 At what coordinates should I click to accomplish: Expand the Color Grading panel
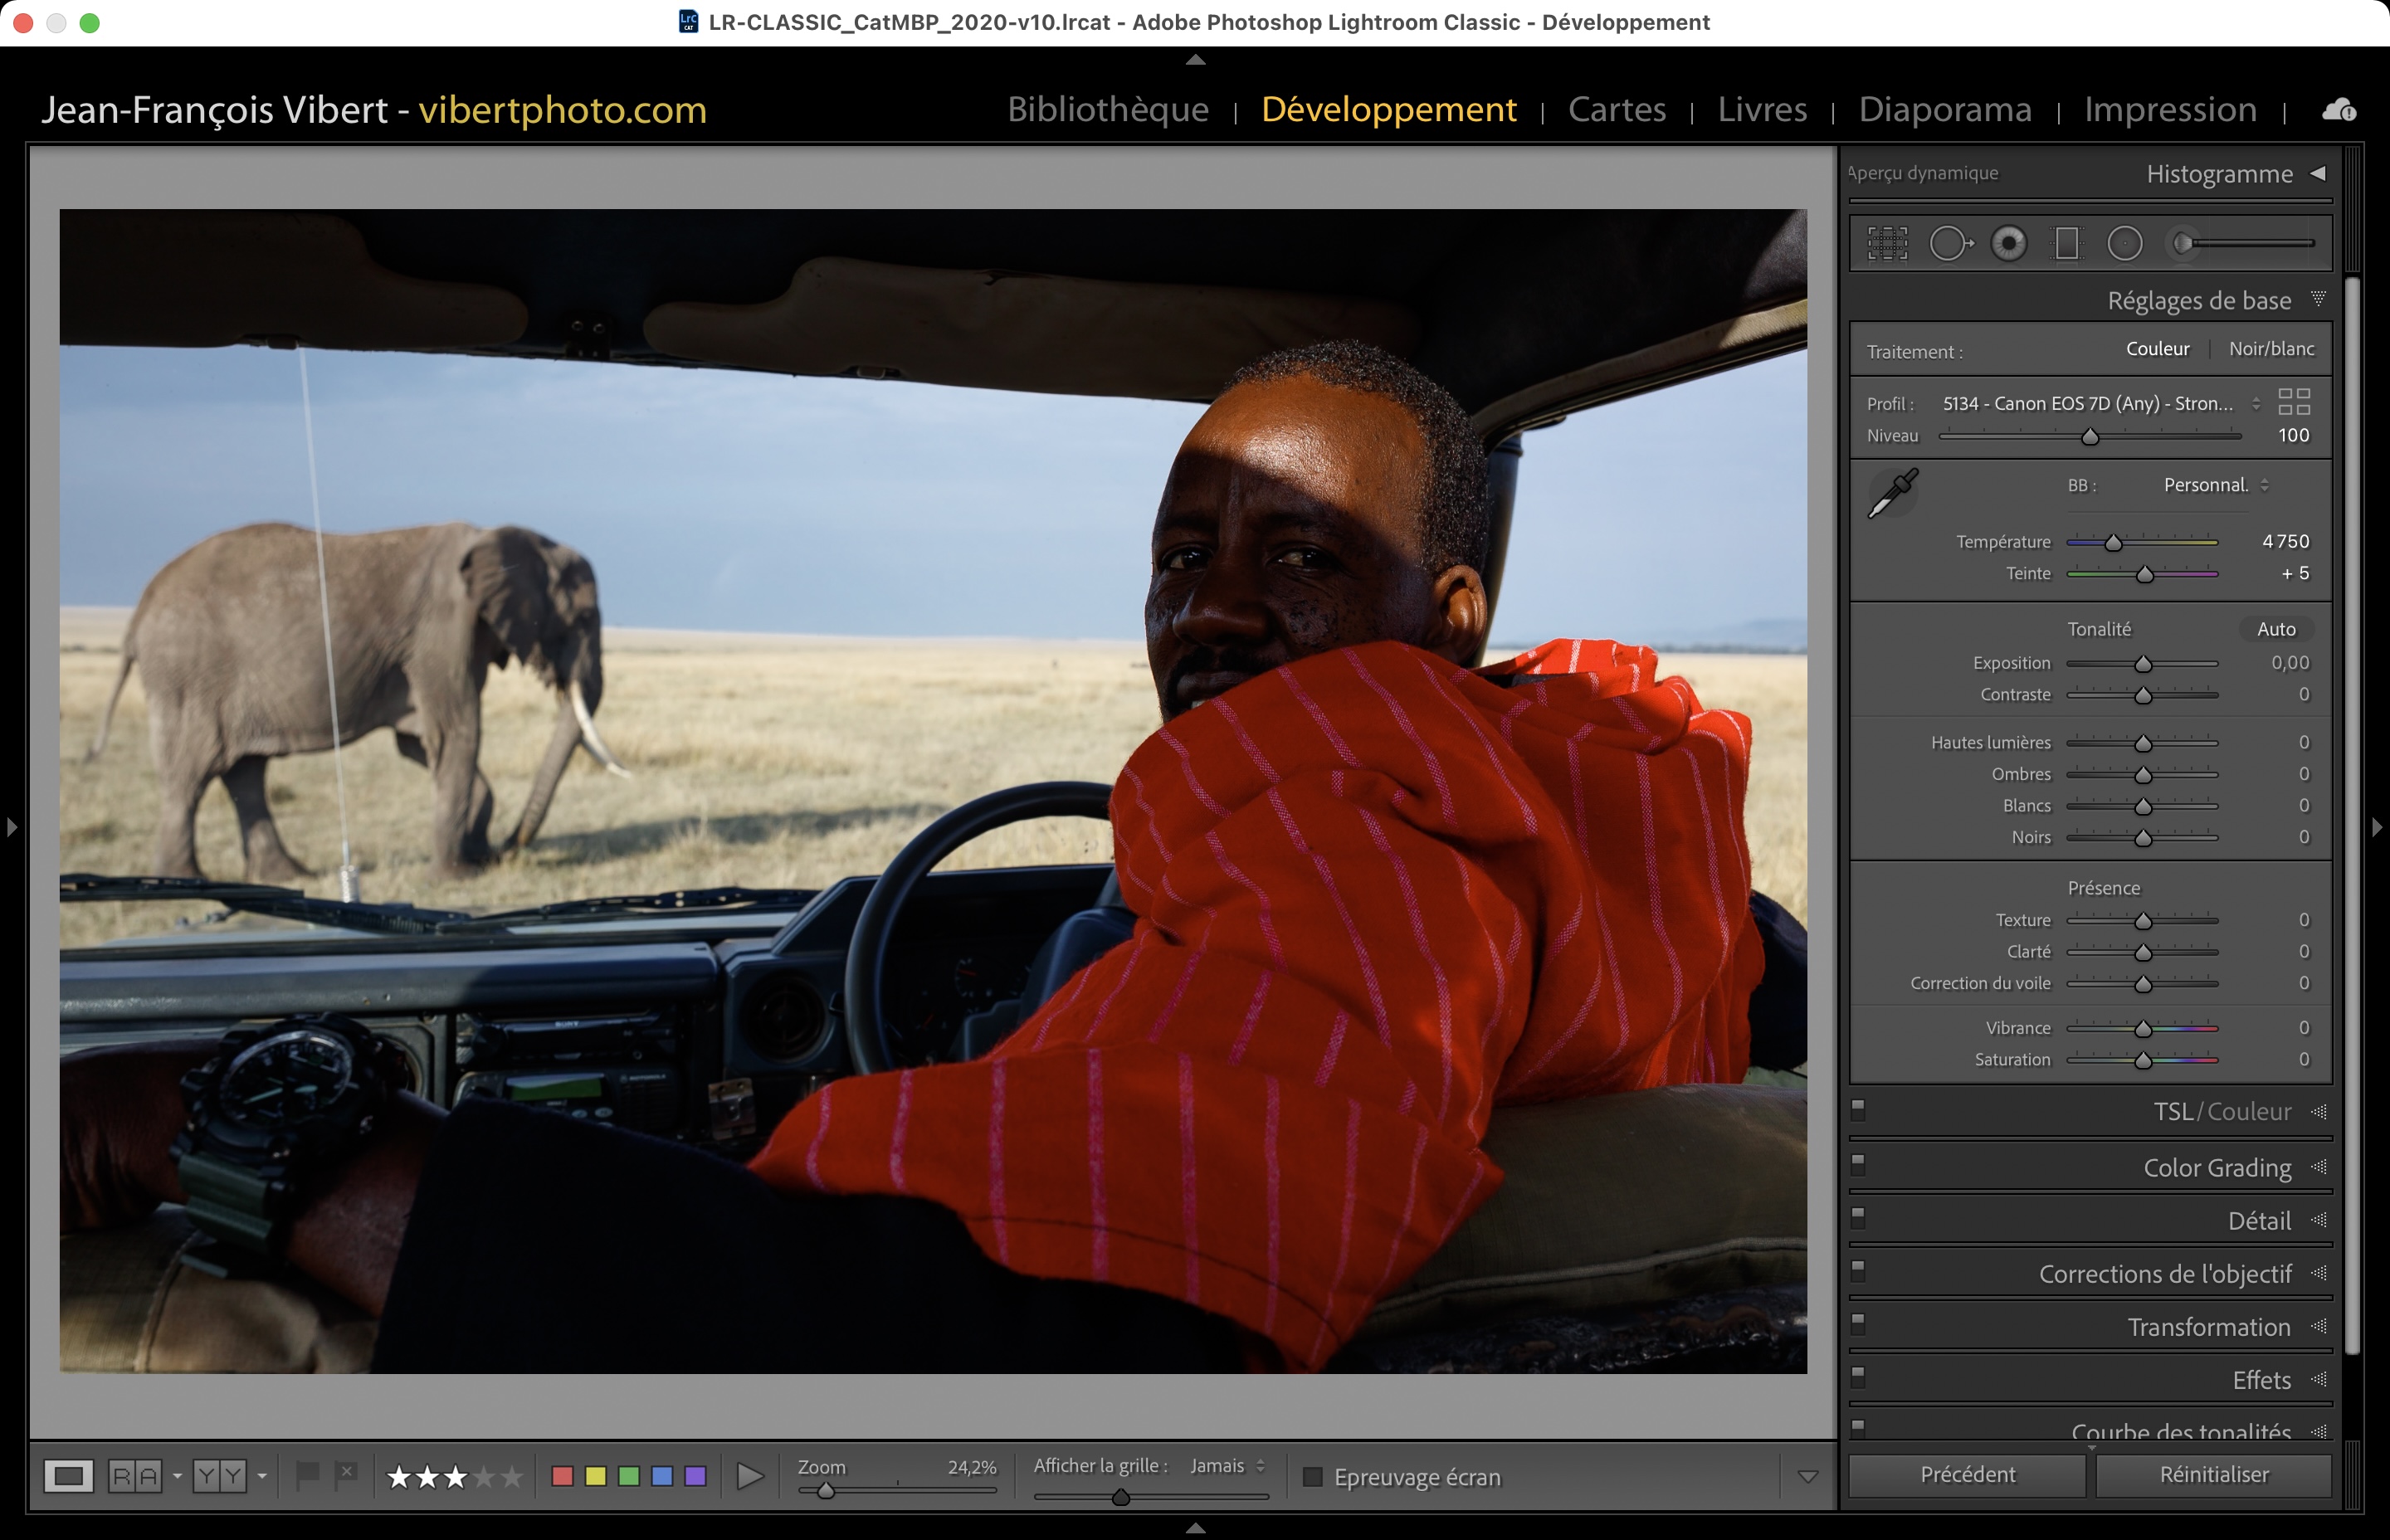point(2217,1167)
